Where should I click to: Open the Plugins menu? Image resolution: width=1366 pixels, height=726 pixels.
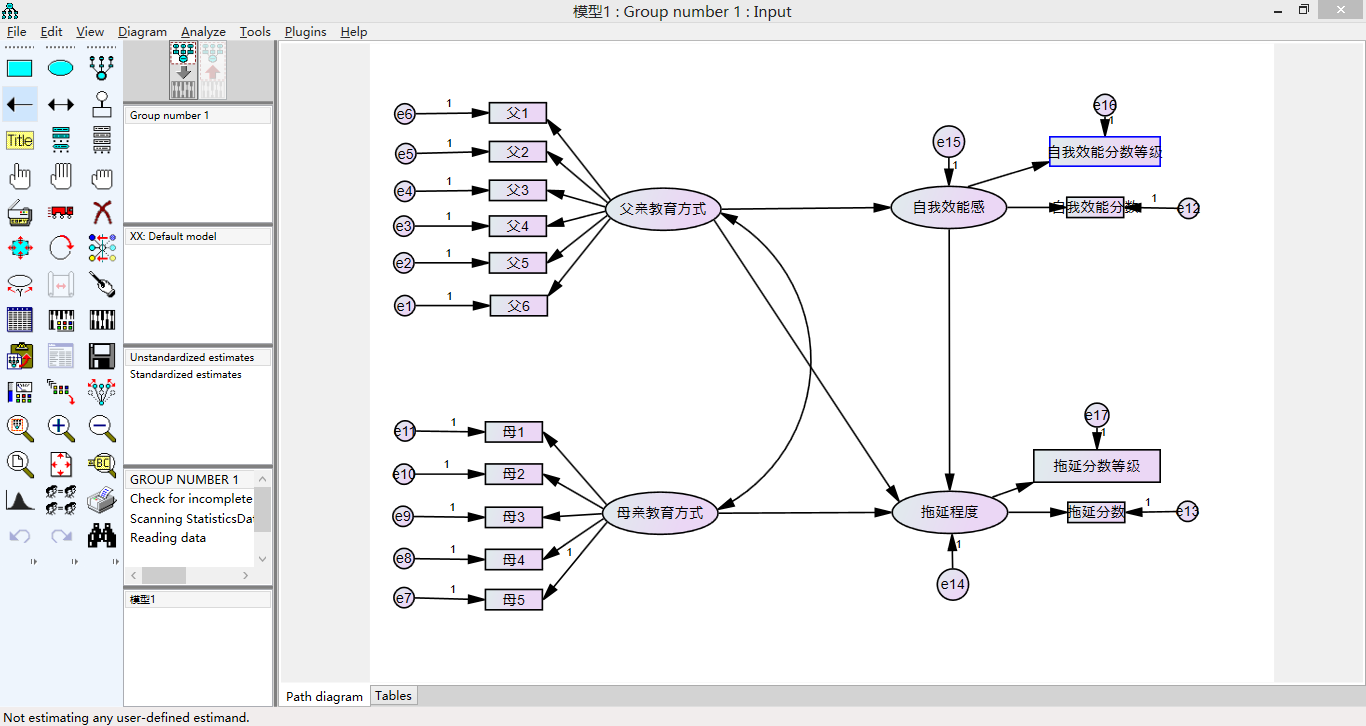[305, 32]
